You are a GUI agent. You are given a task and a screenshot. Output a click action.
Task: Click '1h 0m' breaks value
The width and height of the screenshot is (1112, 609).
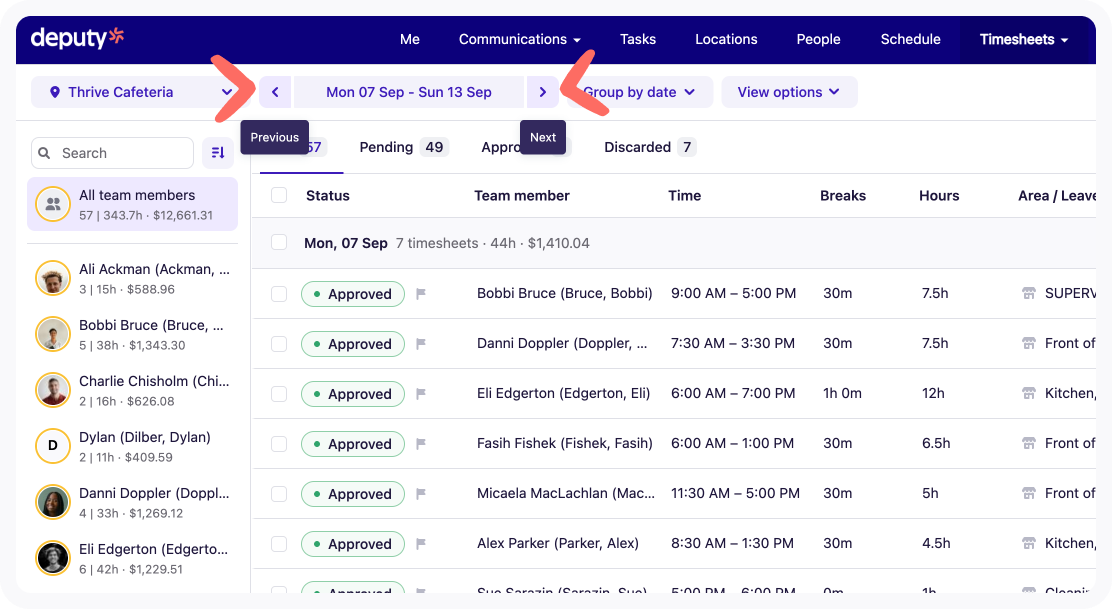843,393
